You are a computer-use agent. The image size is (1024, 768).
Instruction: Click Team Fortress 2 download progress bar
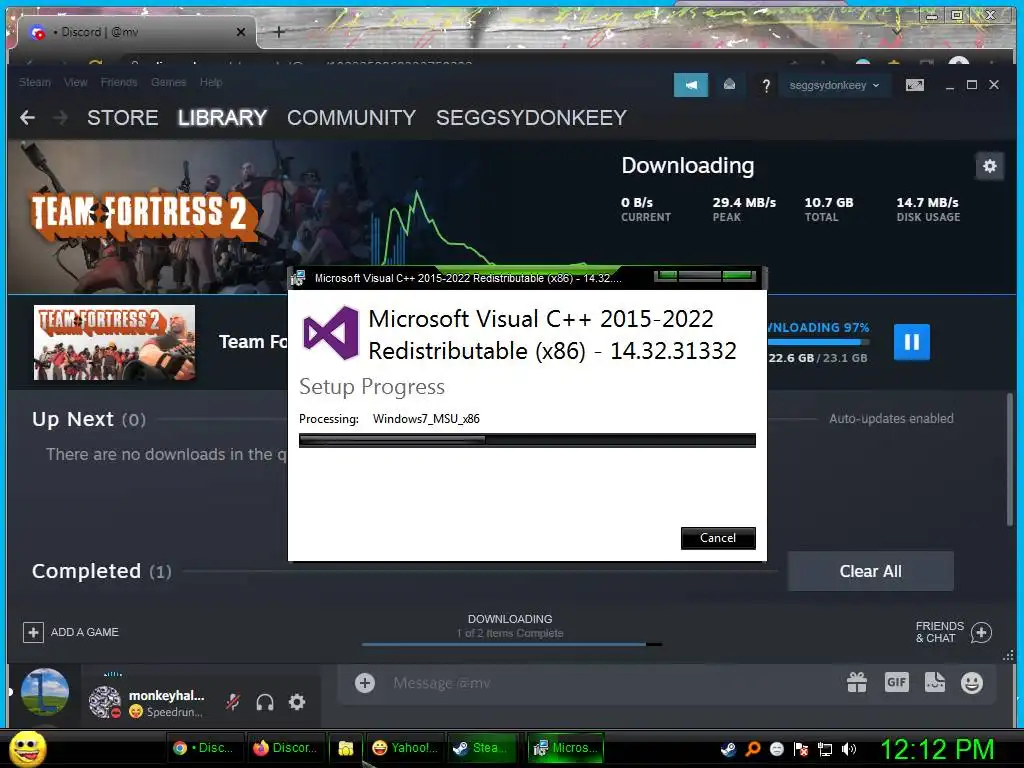point(818,343)
